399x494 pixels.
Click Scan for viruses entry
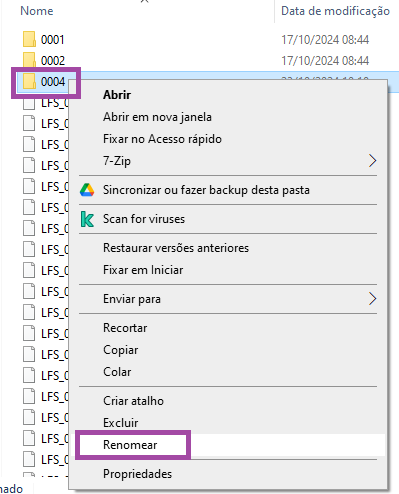click(144, 219)
